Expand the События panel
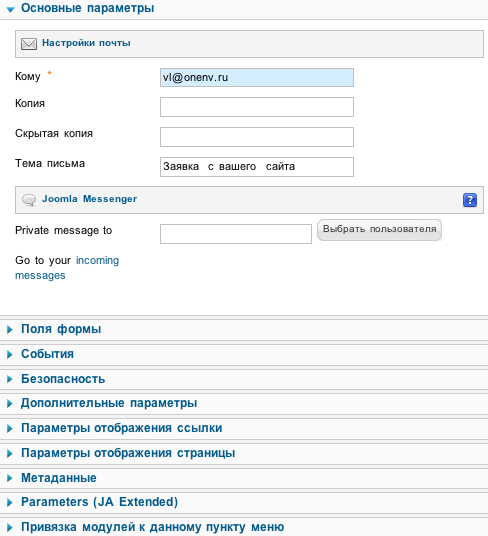488x536 pixels. 244,354
